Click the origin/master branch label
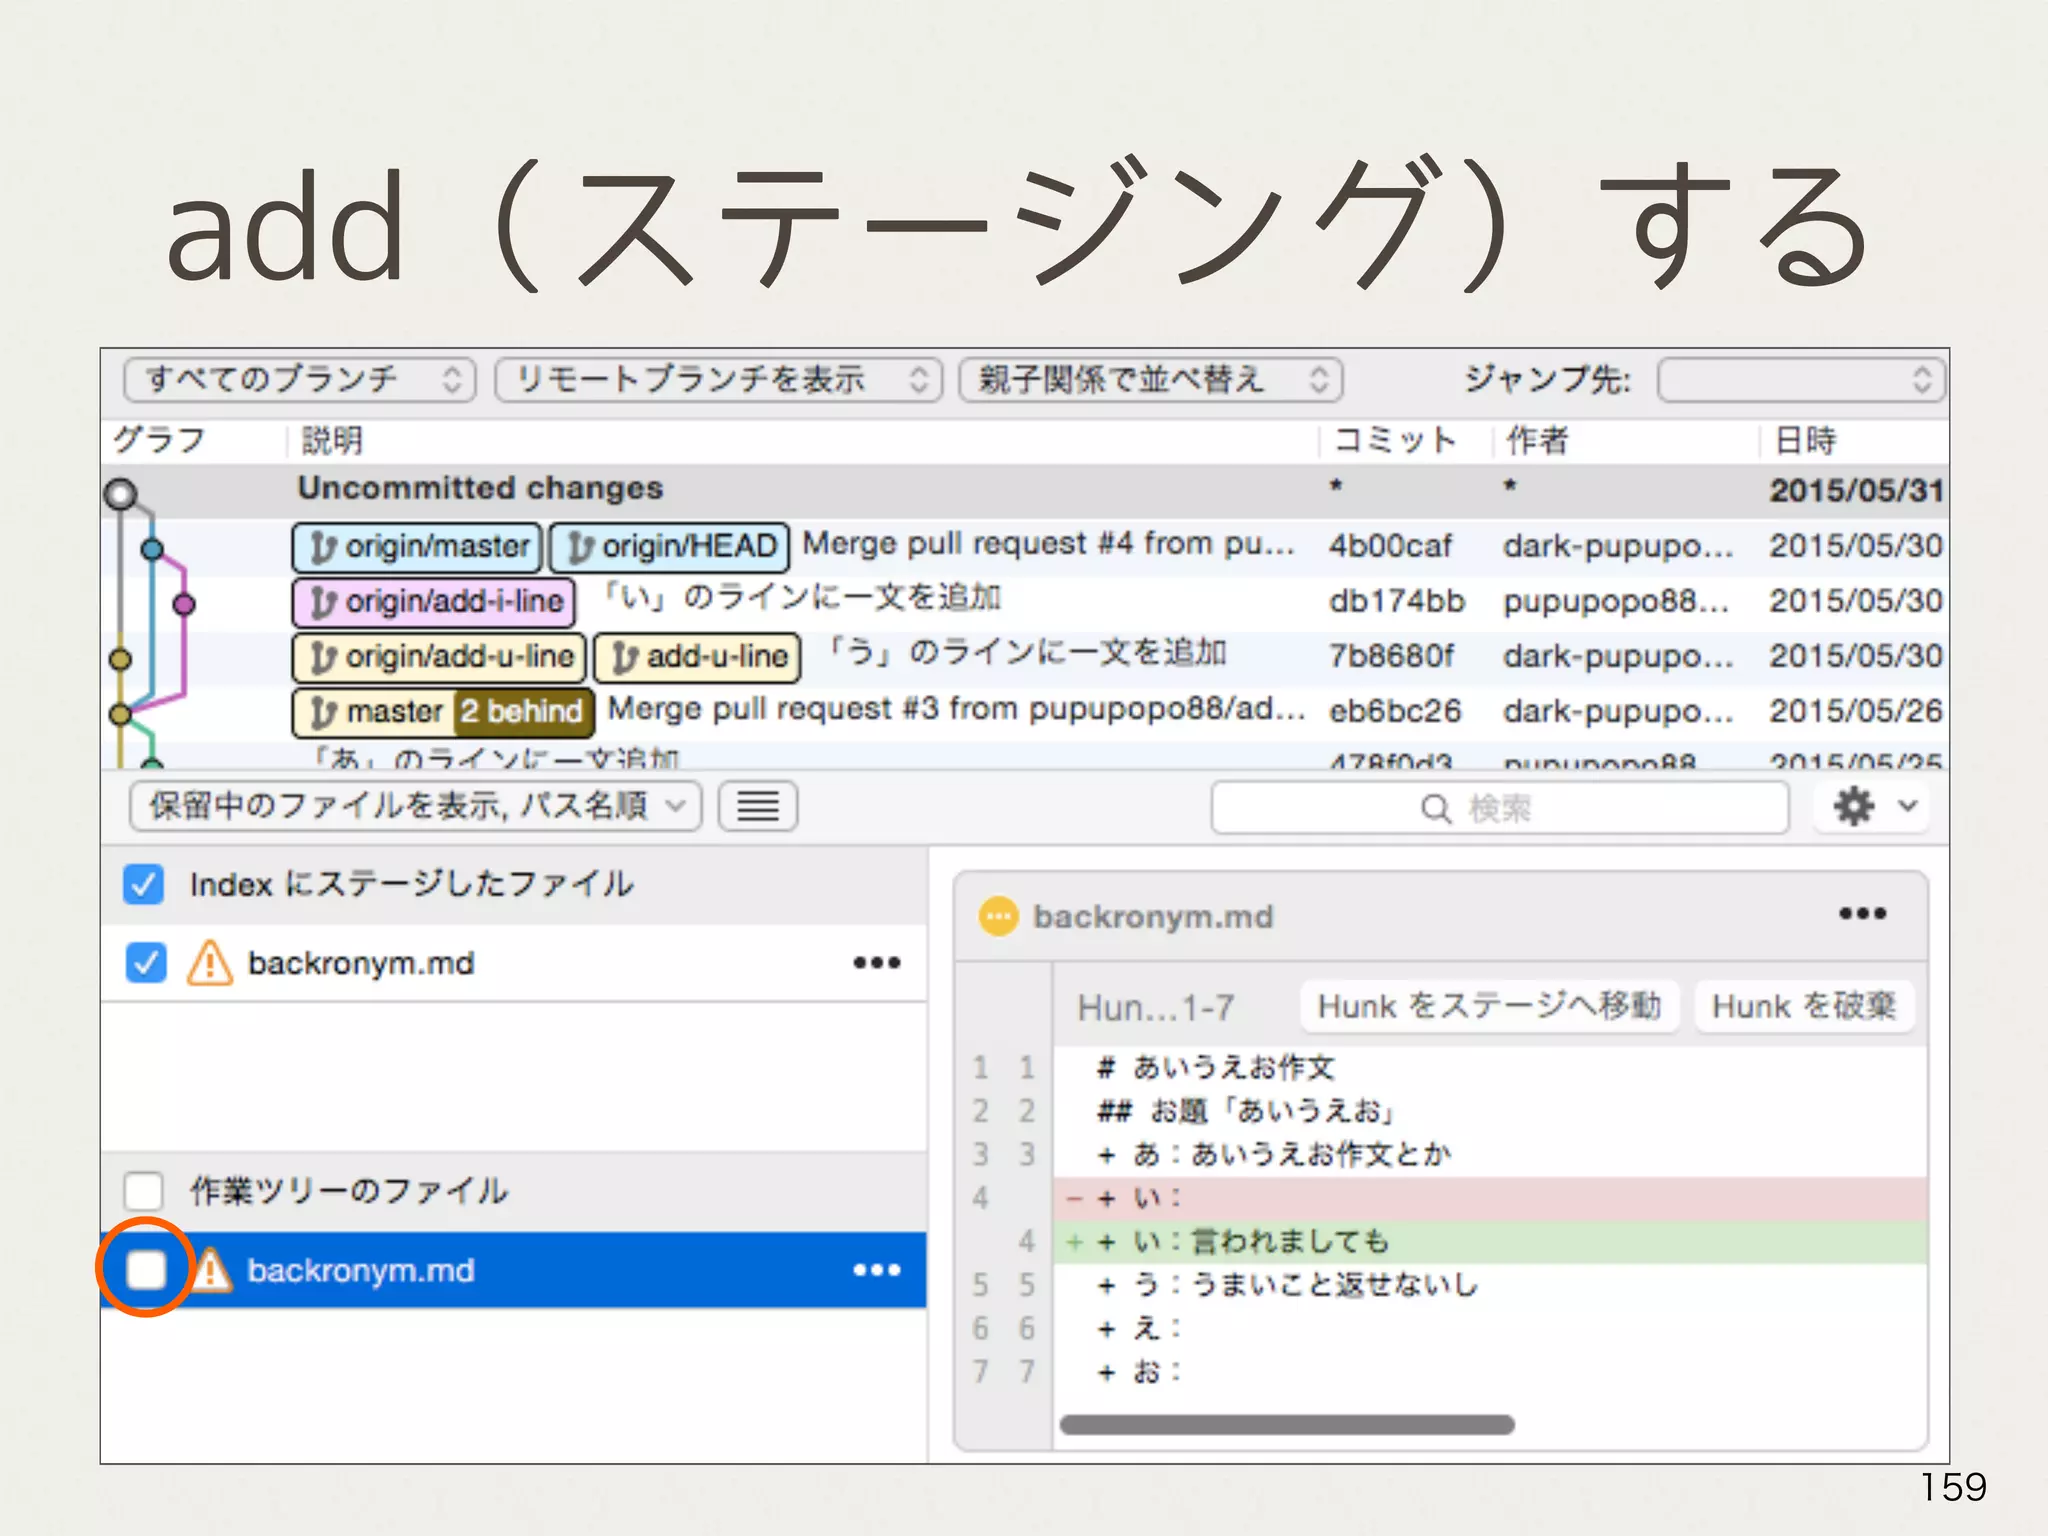2048x1536 pixels. (417, 546)
